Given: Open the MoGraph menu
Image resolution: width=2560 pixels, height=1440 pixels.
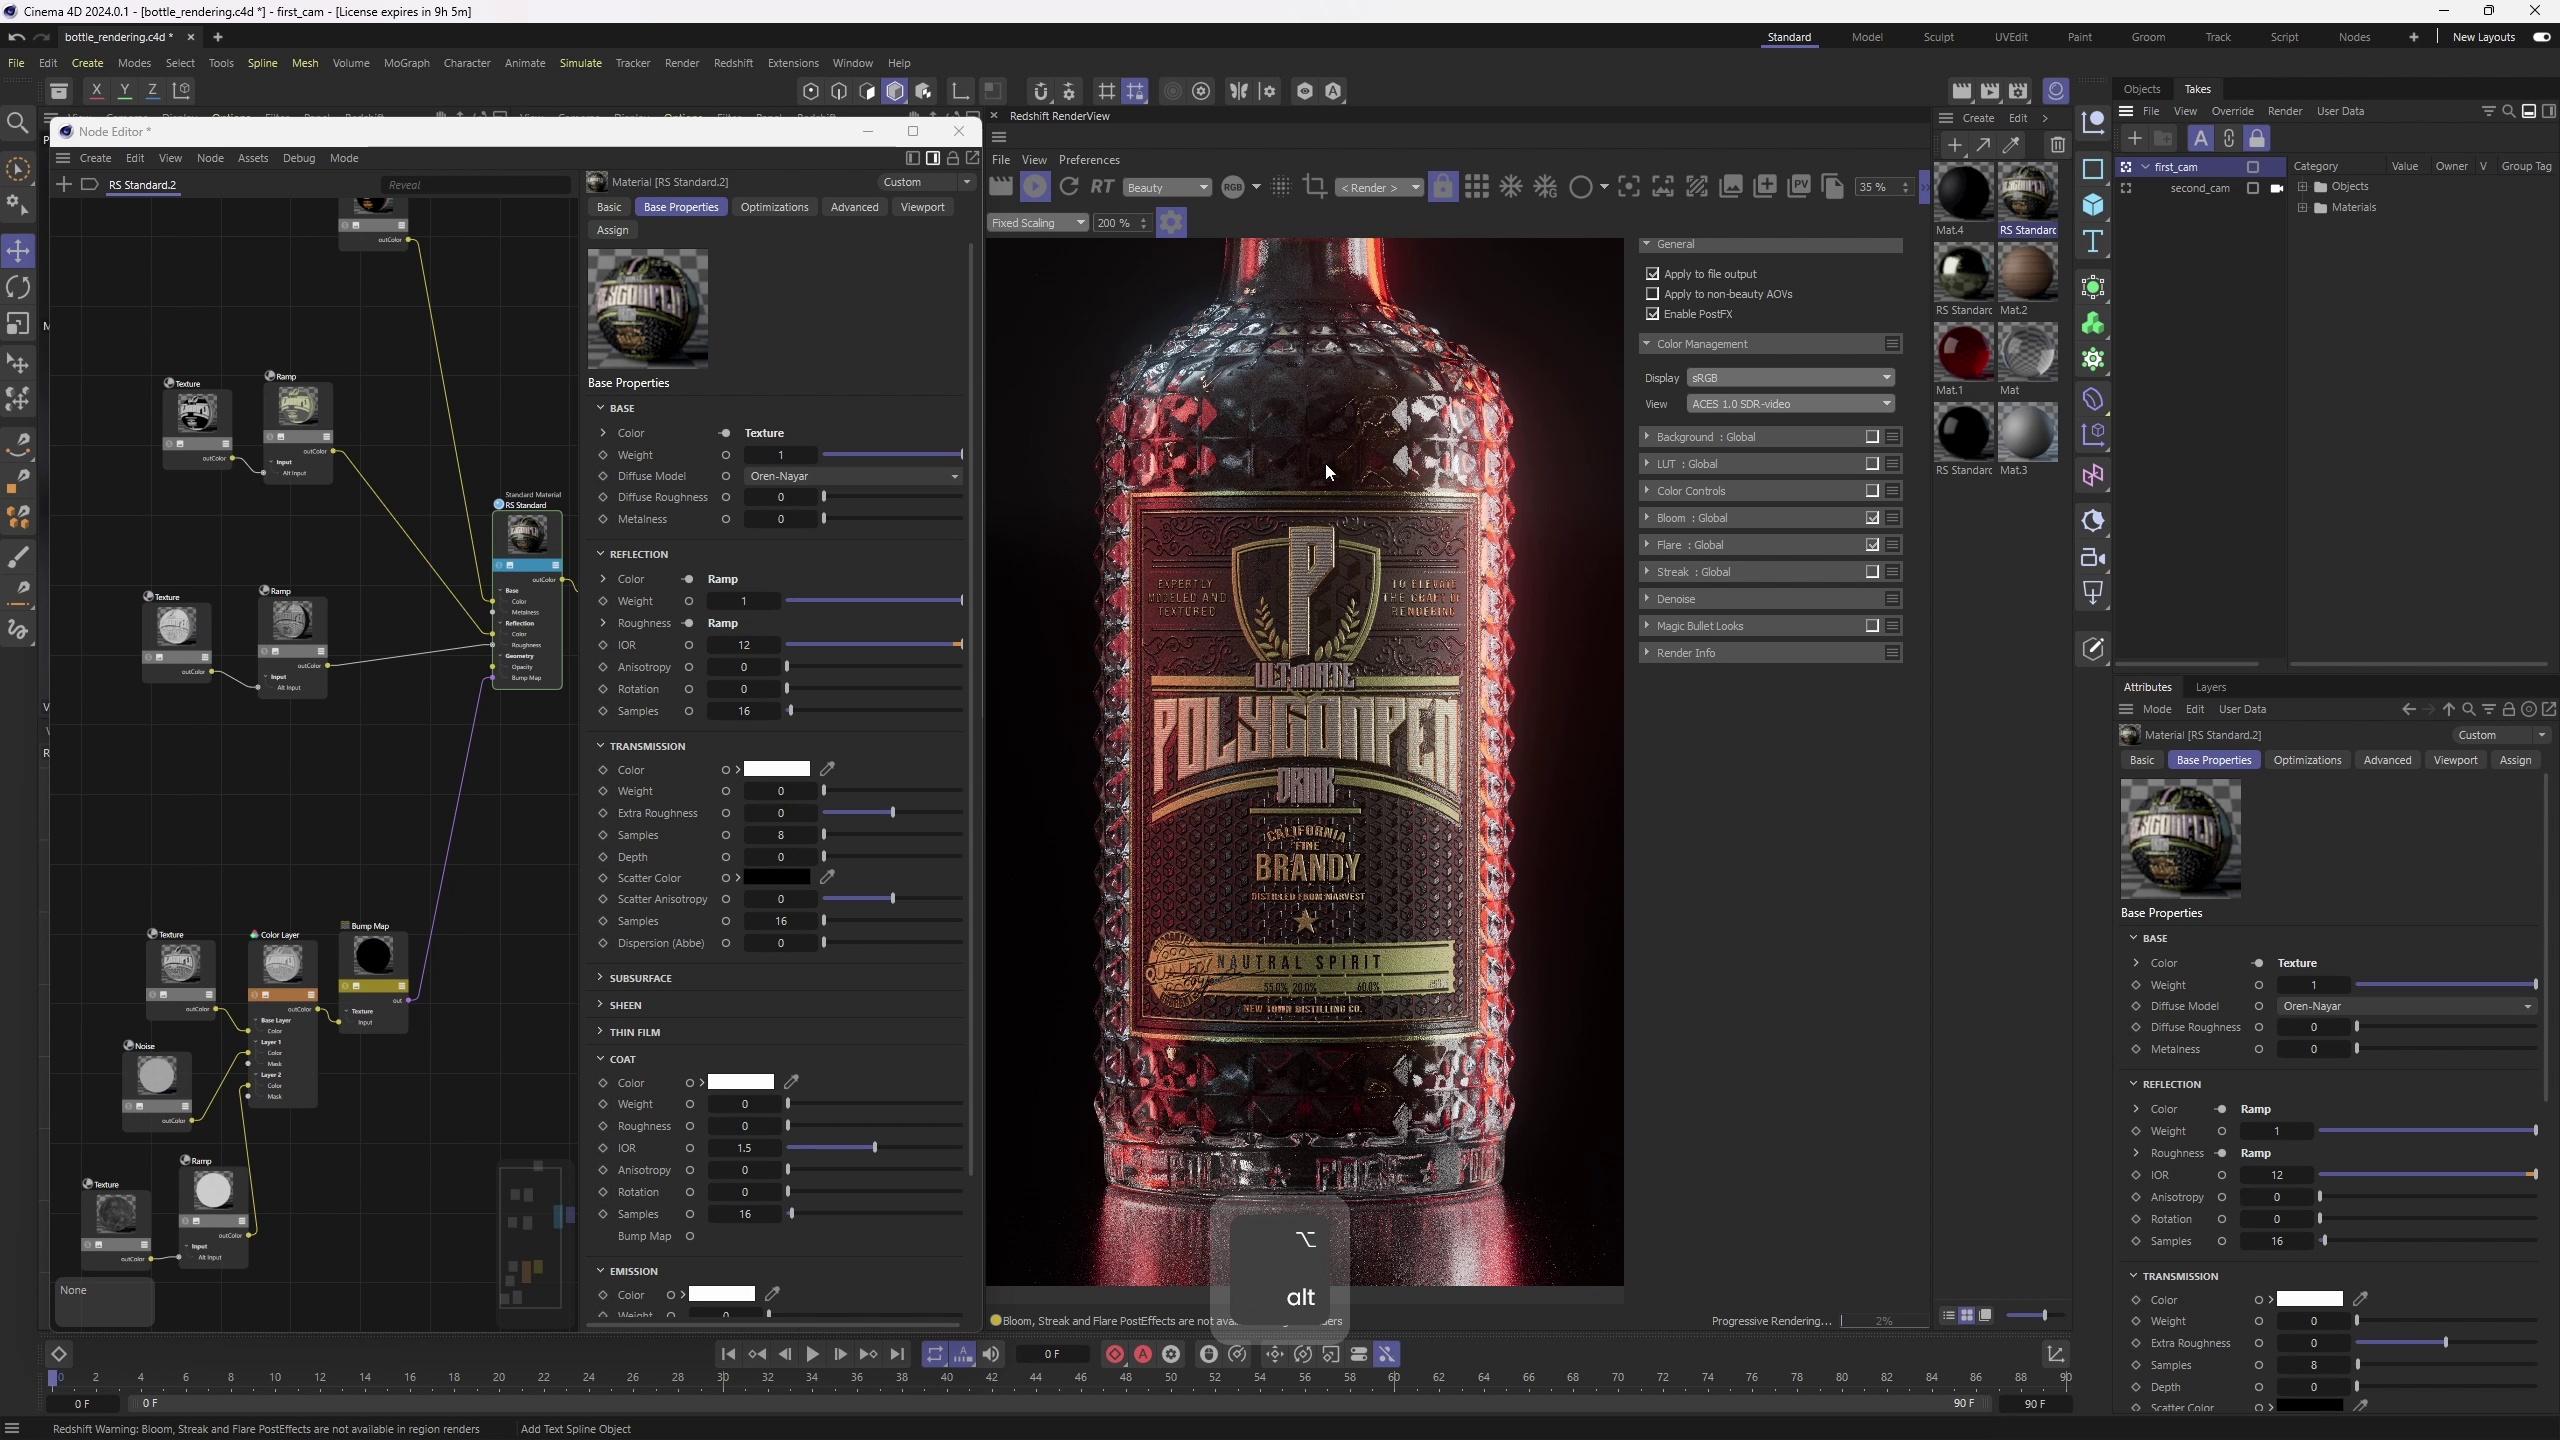Looking at the screenshot, I should [407, 63].
